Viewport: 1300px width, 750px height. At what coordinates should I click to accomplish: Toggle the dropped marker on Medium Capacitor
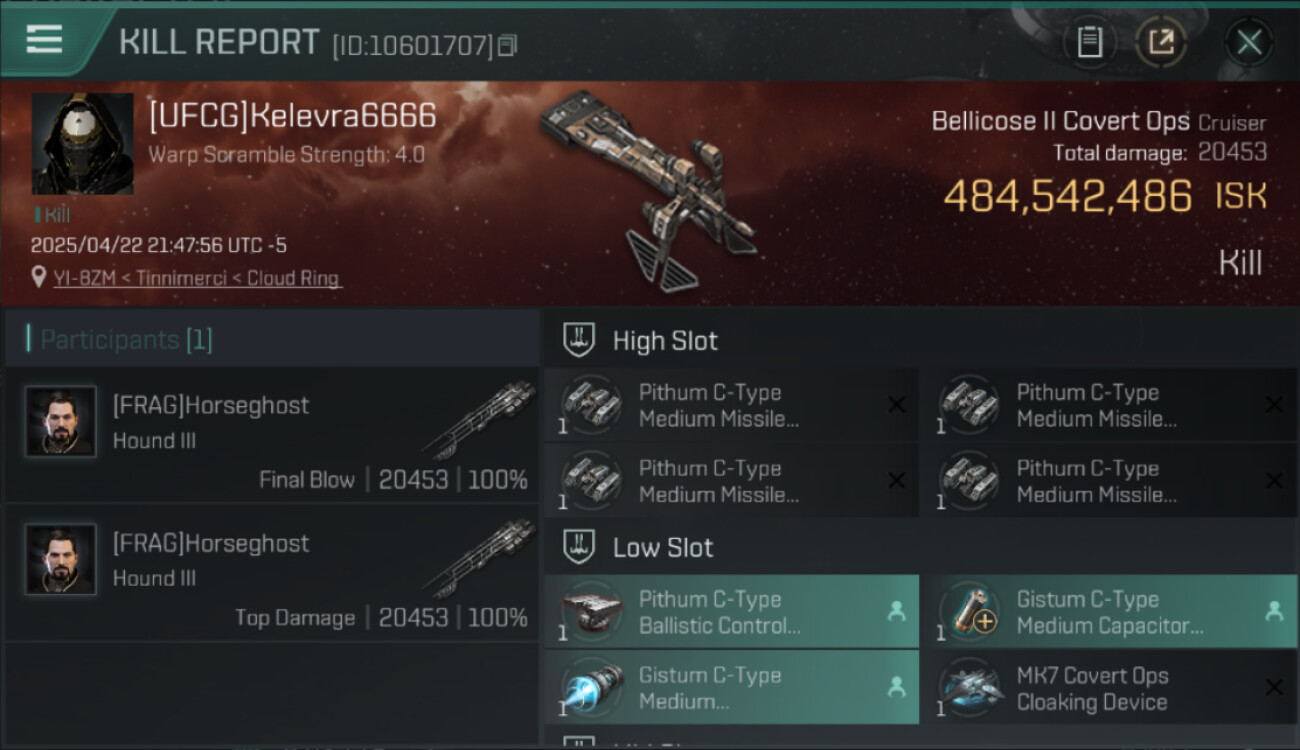1274,611
